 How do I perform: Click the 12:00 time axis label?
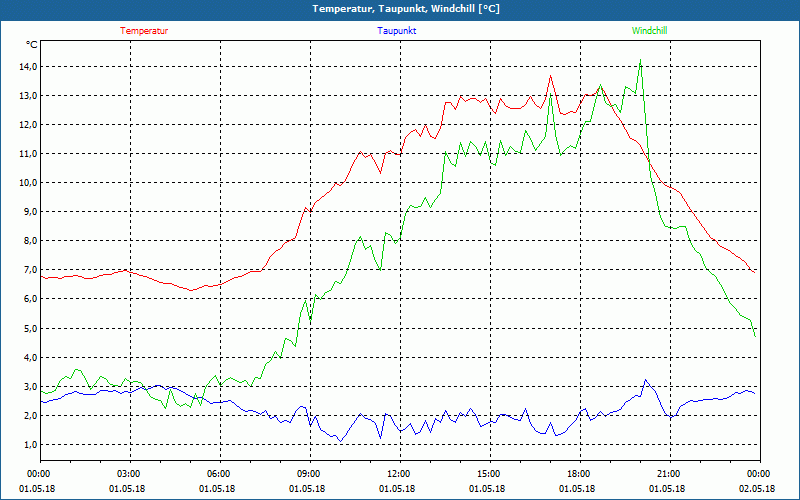(x=400, y=474)
